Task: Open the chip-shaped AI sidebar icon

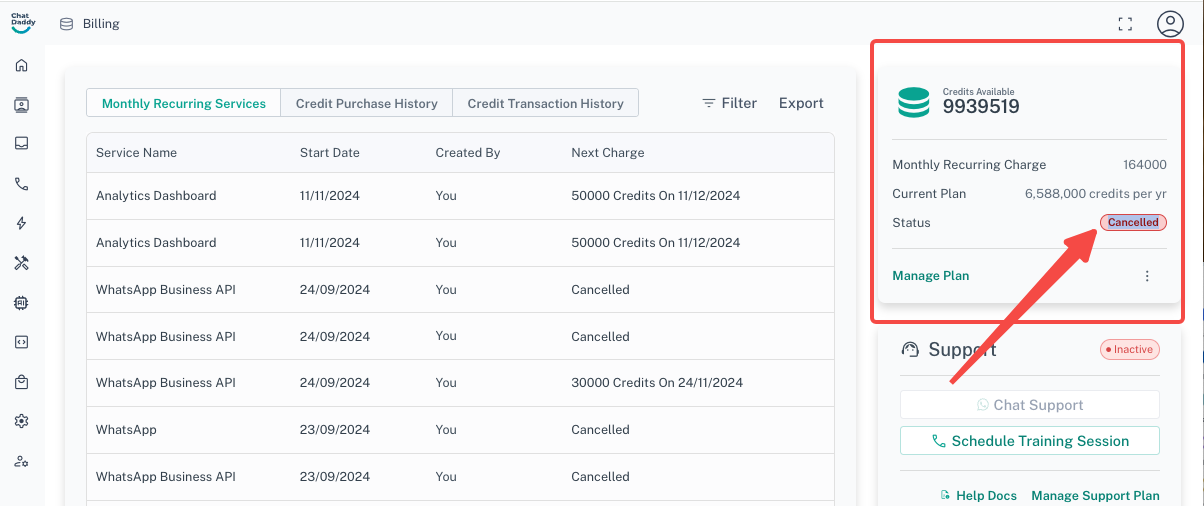Action: tap(21, 302)
